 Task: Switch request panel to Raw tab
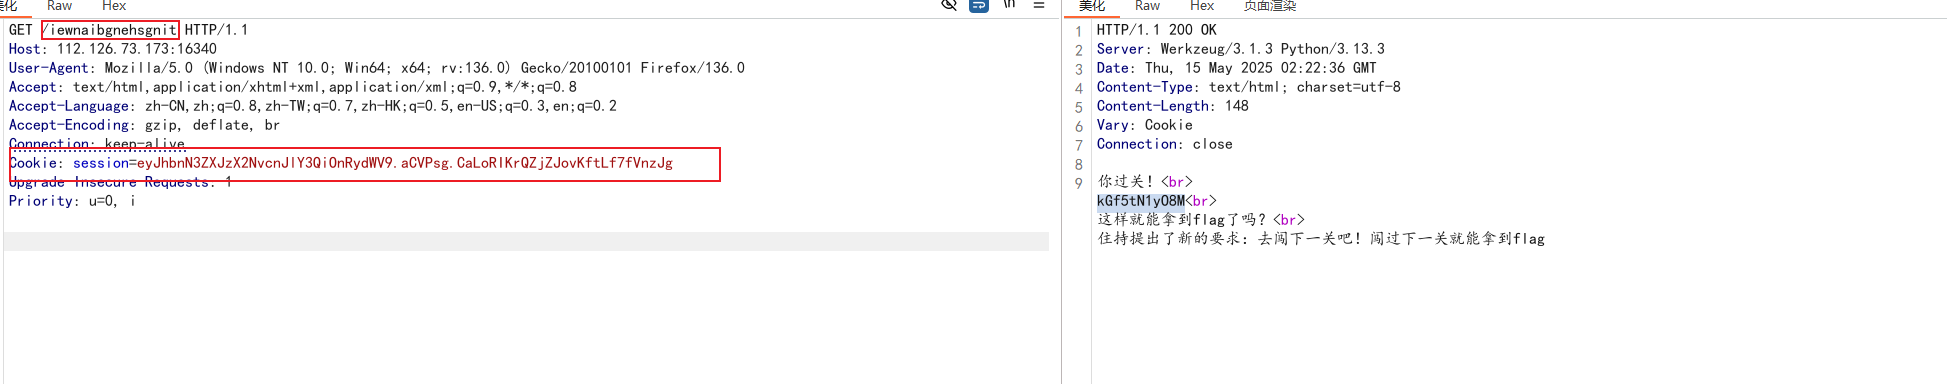60,6
